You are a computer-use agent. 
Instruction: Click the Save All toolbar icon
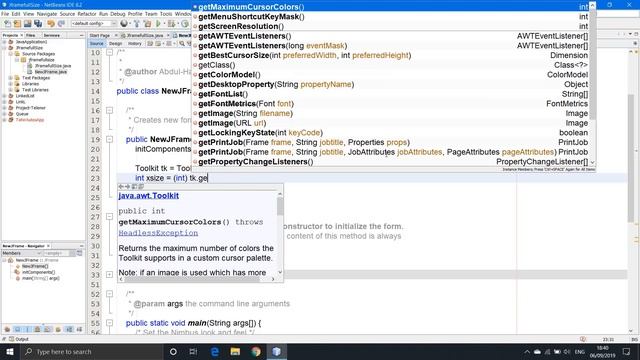click(38, 24)
